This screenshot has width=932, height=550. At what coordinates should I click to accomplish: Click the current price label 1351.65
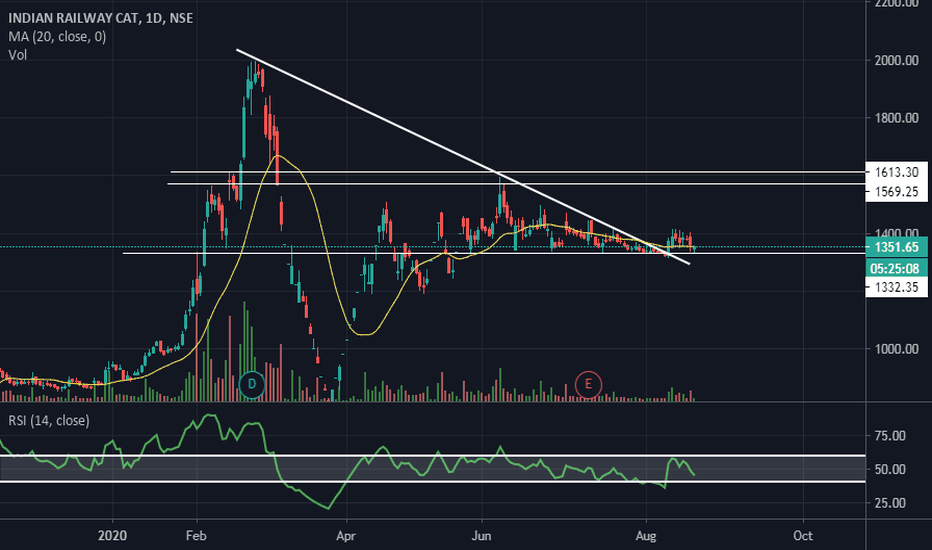point(896,247)
